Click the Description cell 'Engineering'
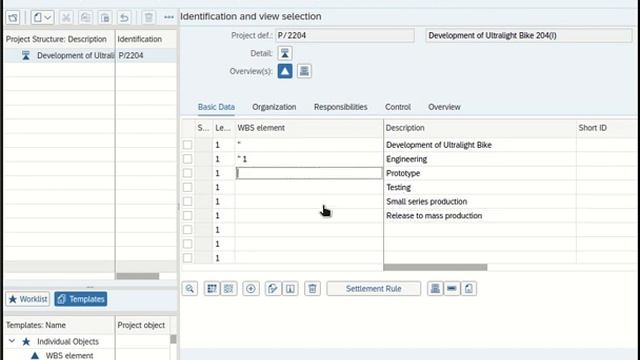 pyautogui.click(x=480, y=159)
